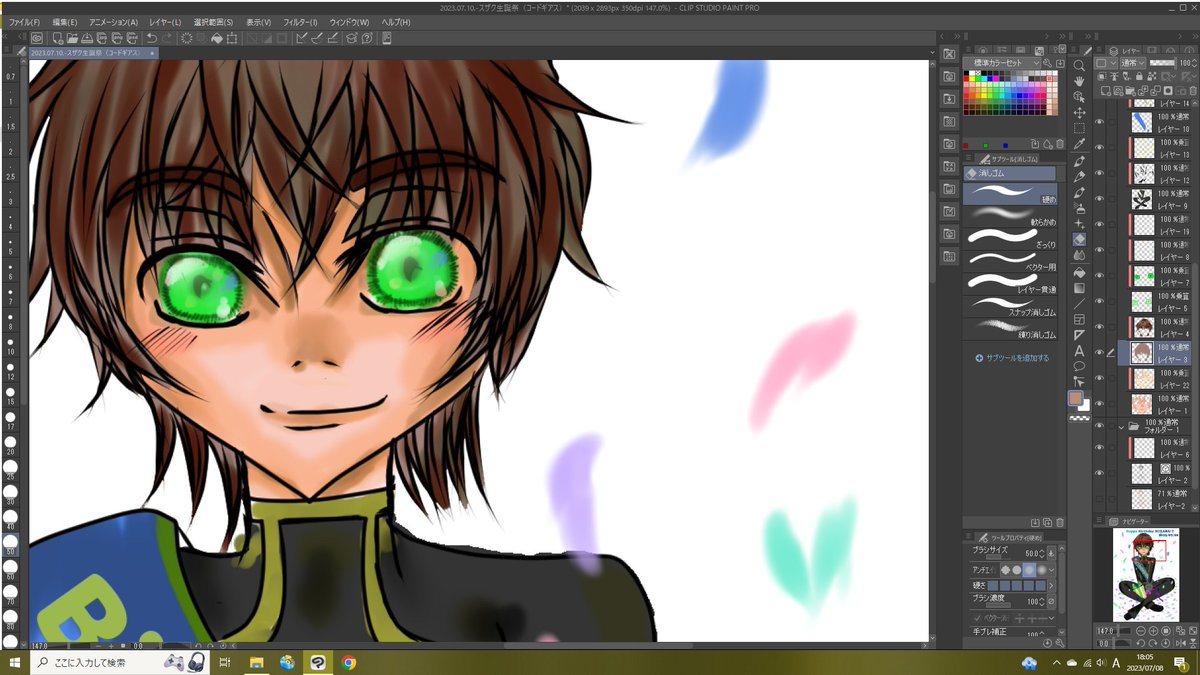The width and height of the screenshot is (1200, 675).
Task: Select the Operation object tool
Action: coord(1079,97)
